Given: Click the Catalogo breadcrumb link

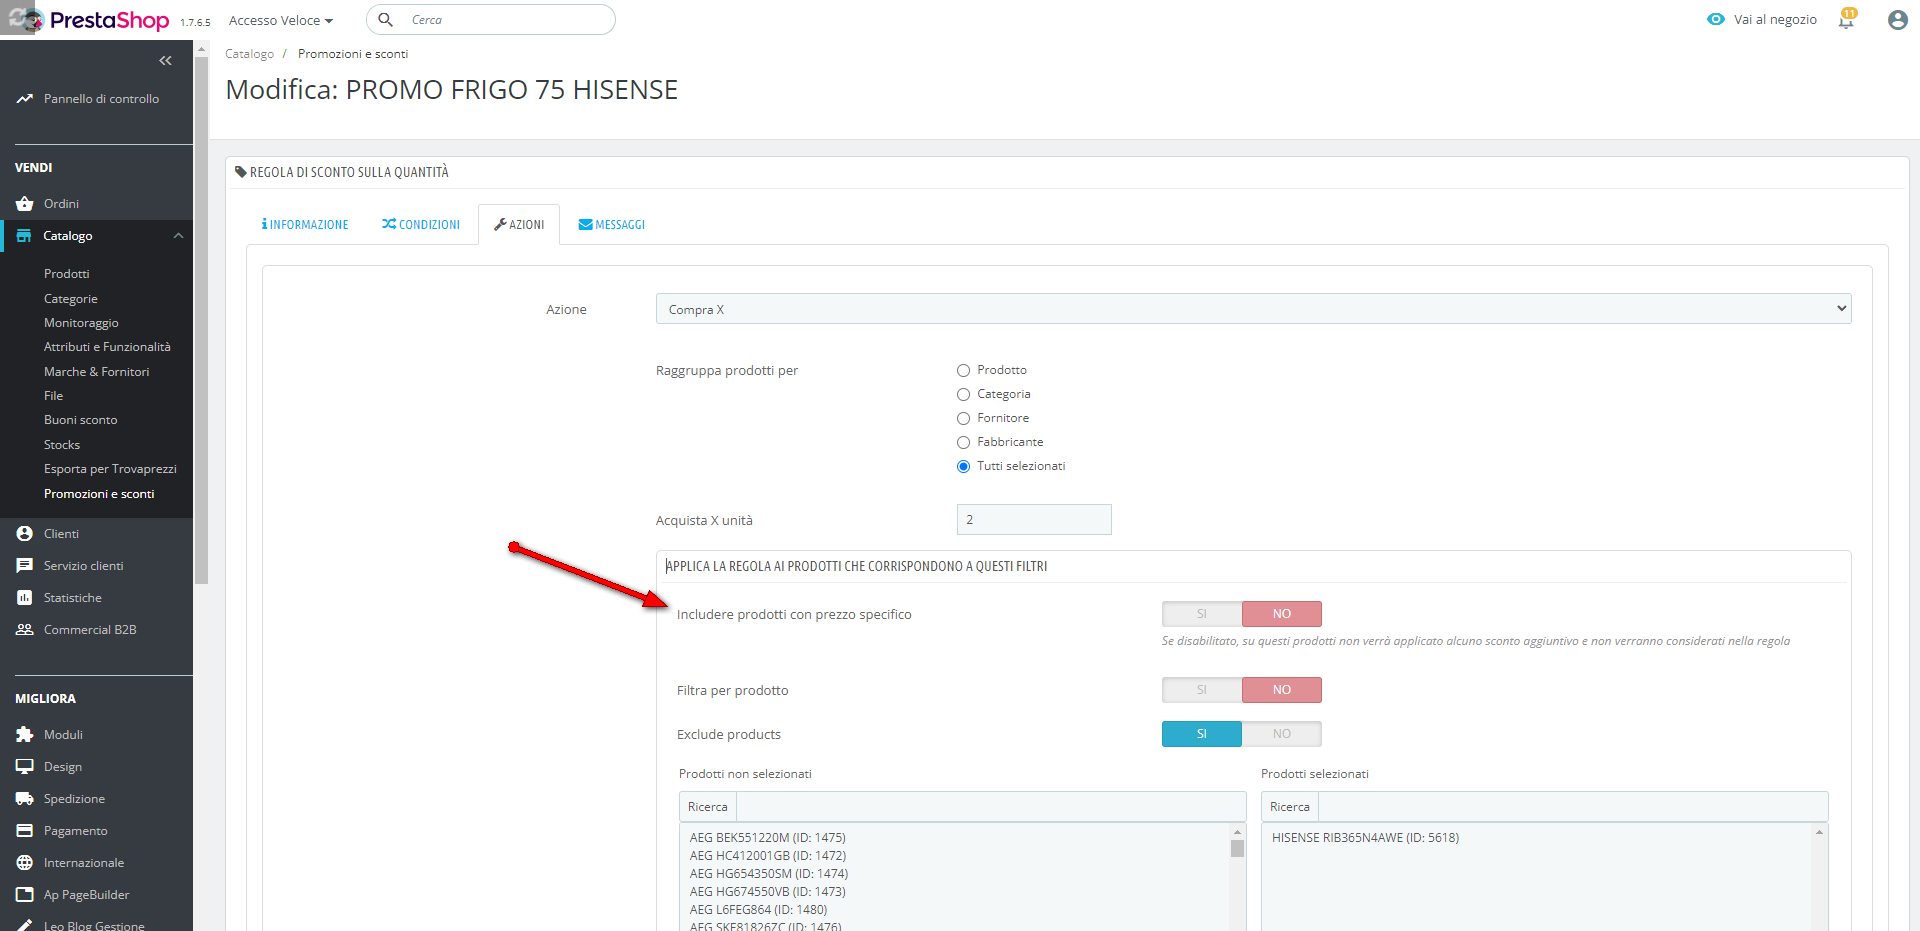Looking at the screenshot, I should point(249,54).
